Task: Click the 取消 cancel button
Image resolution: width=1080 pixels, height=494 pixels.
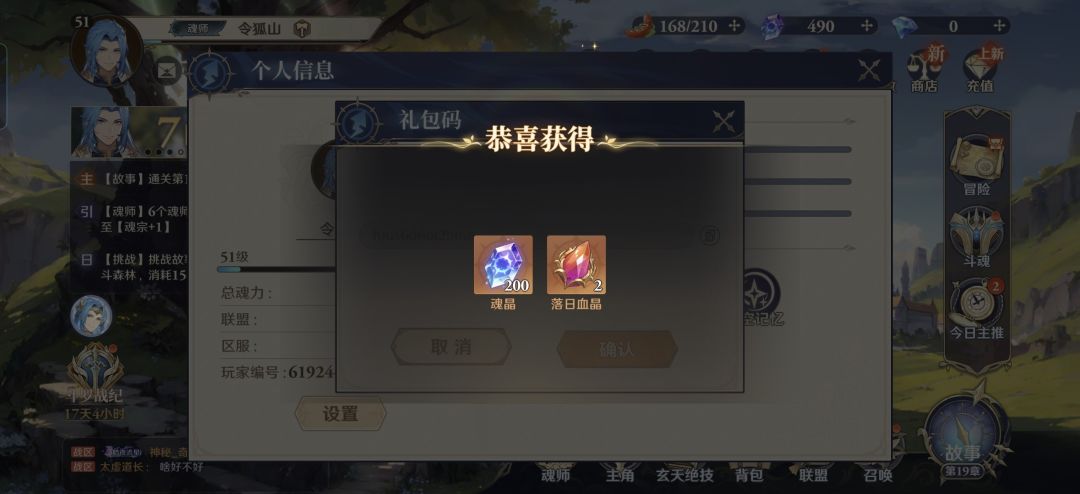Action: (451, 347)
